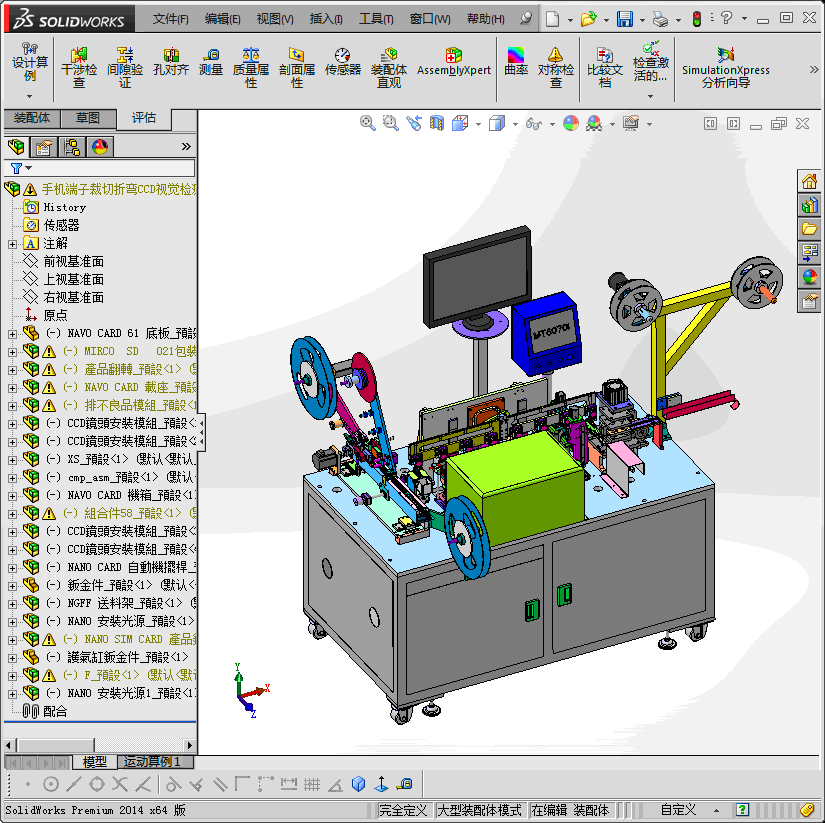Open the ConfigurationManager tab icon

pos(72,147)
